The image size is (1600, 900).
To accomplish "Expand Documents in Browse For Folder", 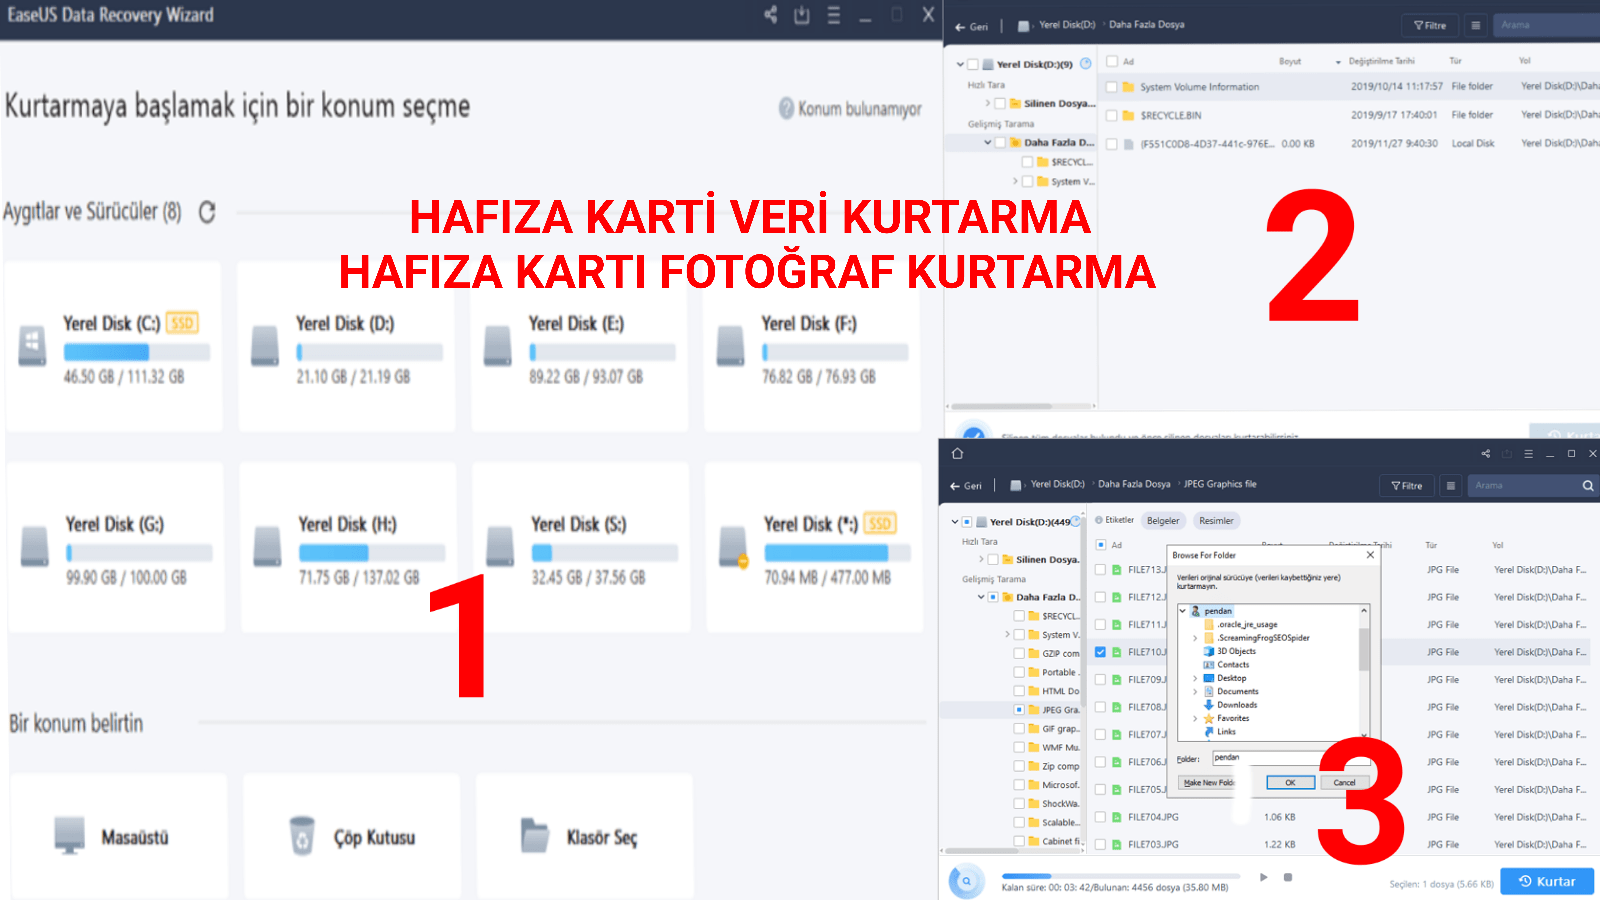I will (1195, 692).
